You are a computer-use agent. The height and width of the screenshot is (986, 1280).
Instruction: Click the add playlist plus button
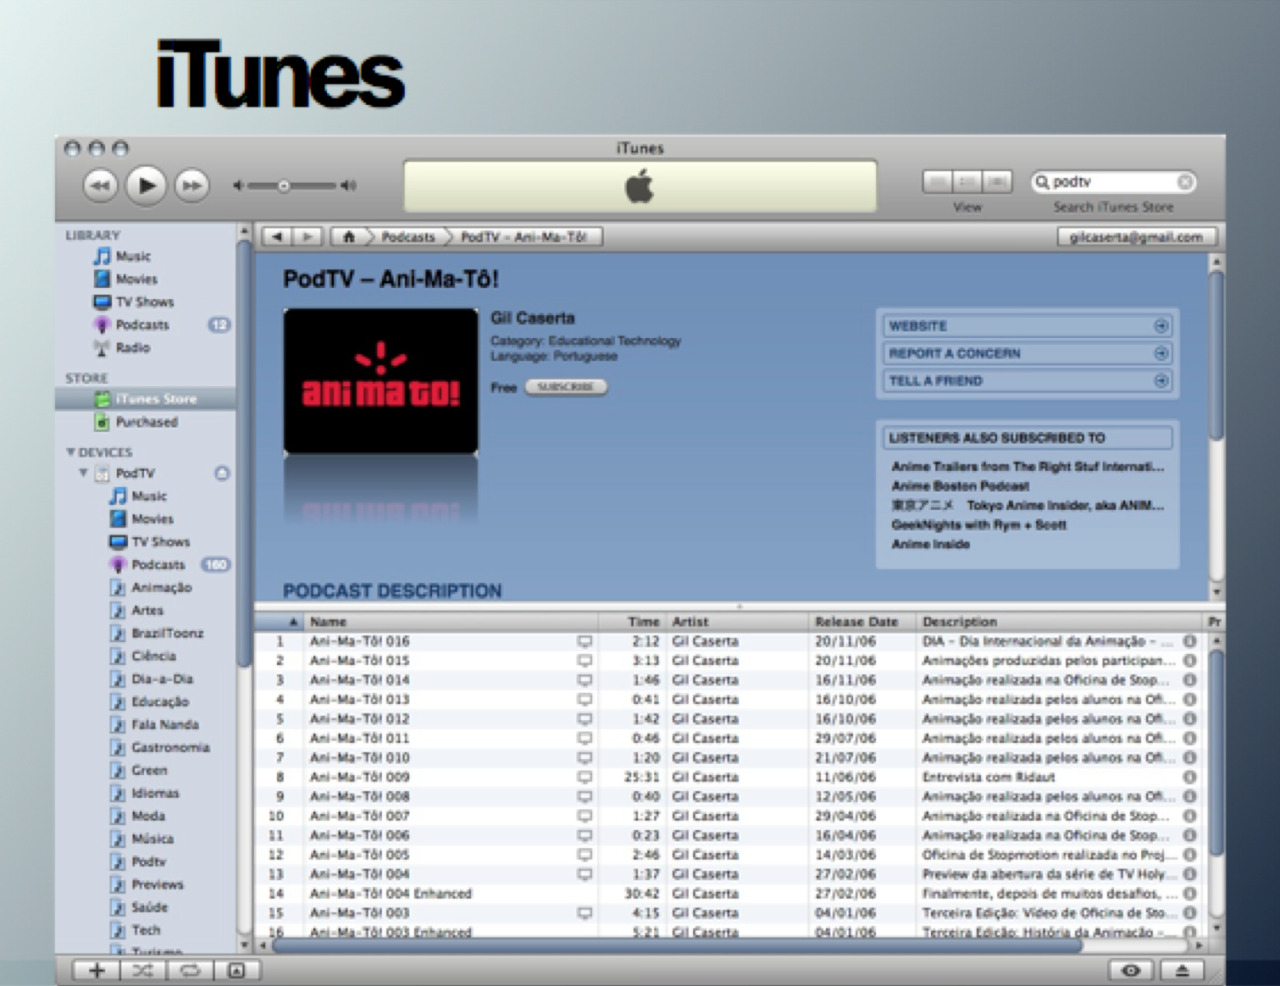coord(97,970)
